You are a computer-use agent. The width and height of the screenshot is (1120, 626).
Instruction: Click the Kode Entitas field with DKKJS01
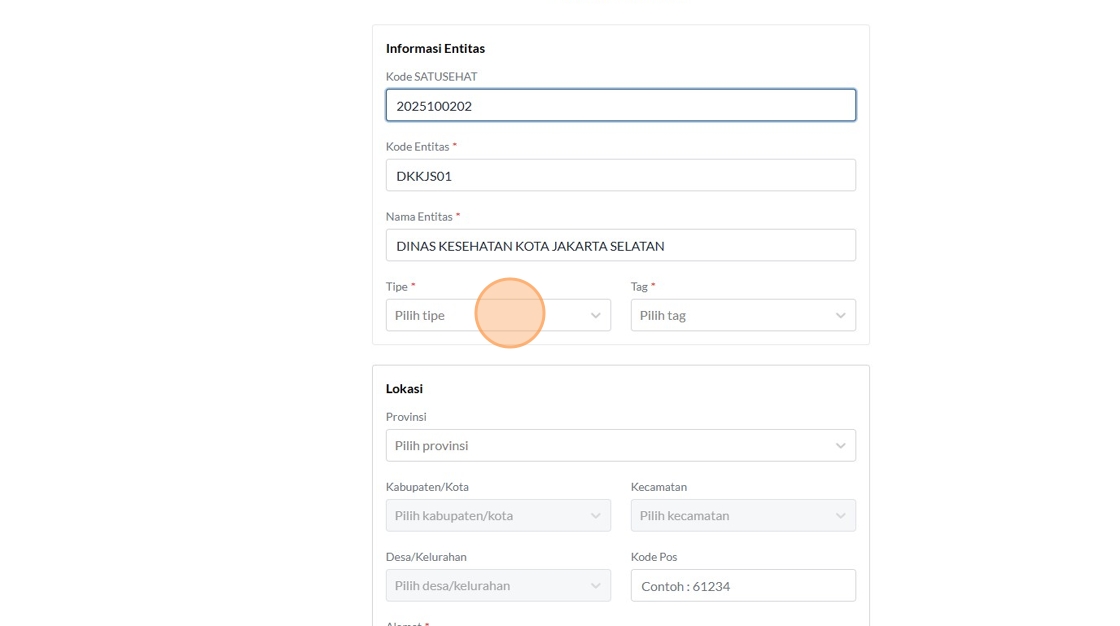point(620,175)
